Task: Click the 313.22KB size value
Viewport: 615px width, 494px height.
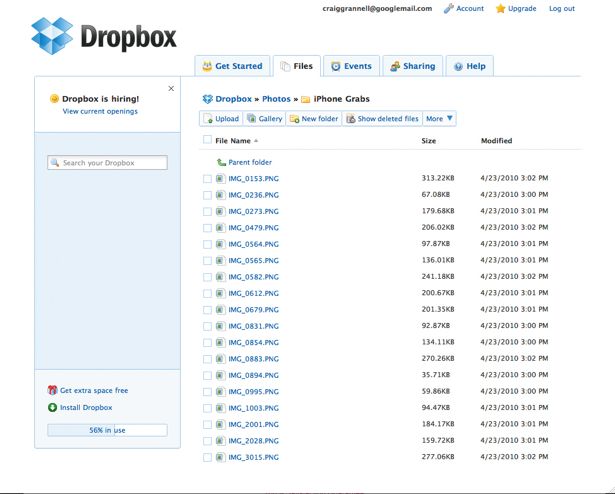Action: coord(438,178)
